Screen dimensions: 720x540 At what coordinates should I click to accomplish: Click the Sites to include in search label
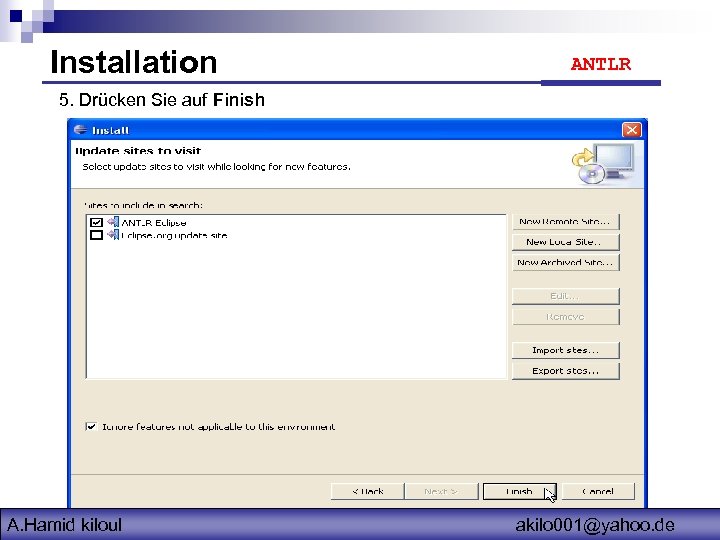pos(143,205)
